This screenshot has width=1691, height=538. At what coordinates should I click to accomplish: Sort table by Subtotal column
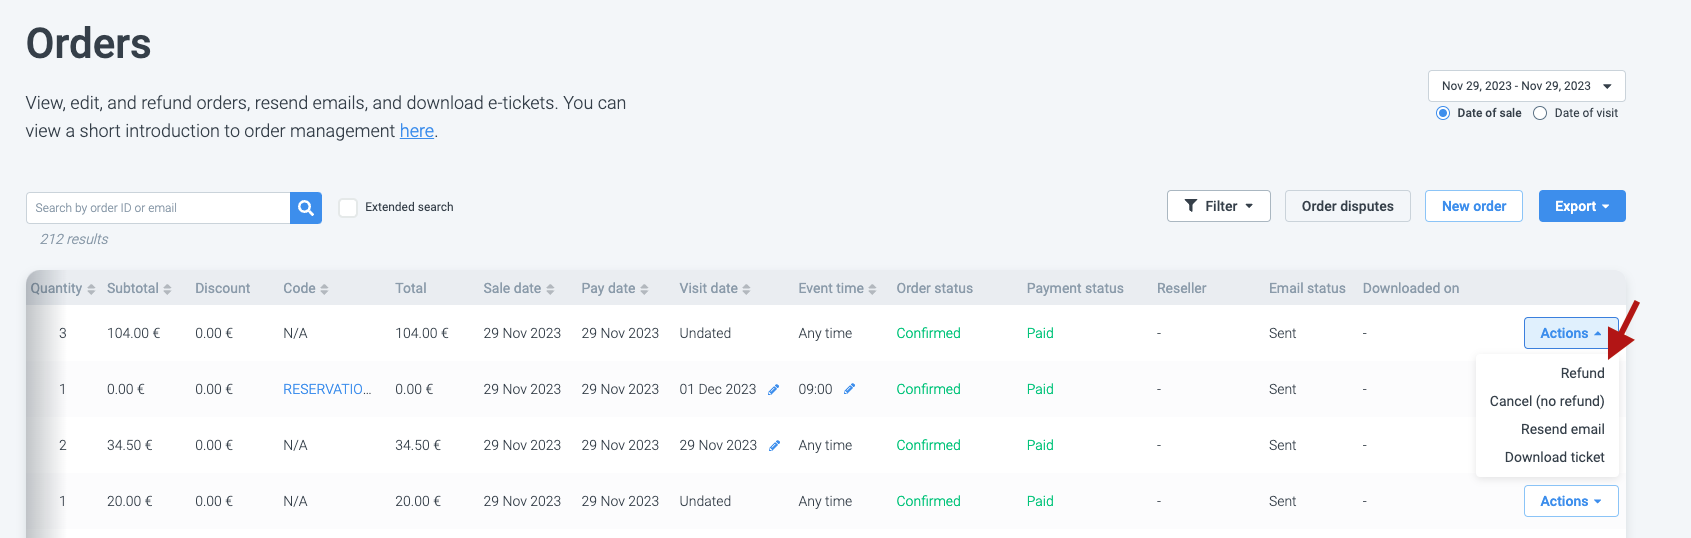pos(167,289)
